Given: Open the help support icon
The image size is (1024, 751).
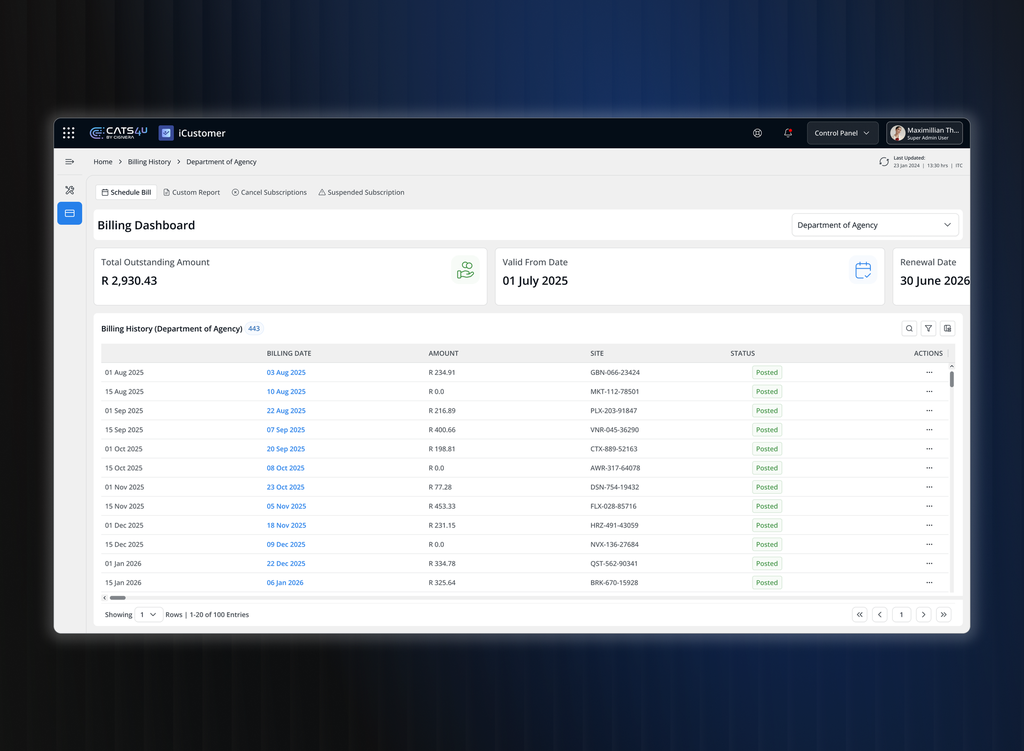Looking at the screenshot, I should [x=757, y=133].
